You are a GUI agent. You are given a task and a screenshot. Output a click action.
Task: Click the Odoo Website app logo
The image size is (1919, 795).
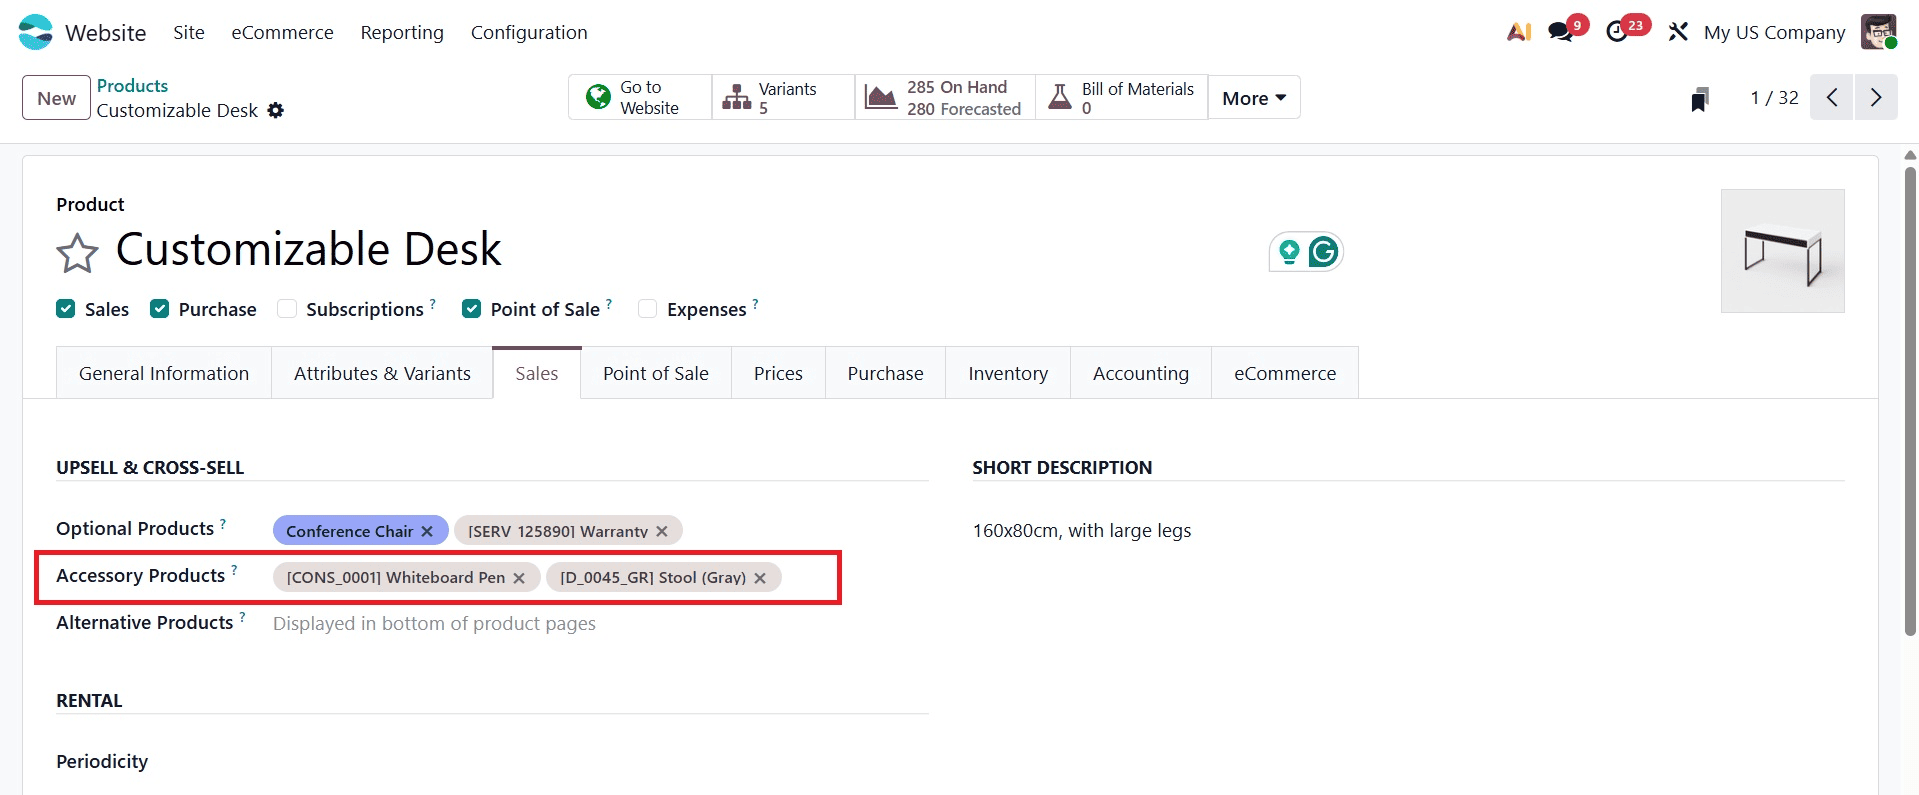click(x=35, y=32)
